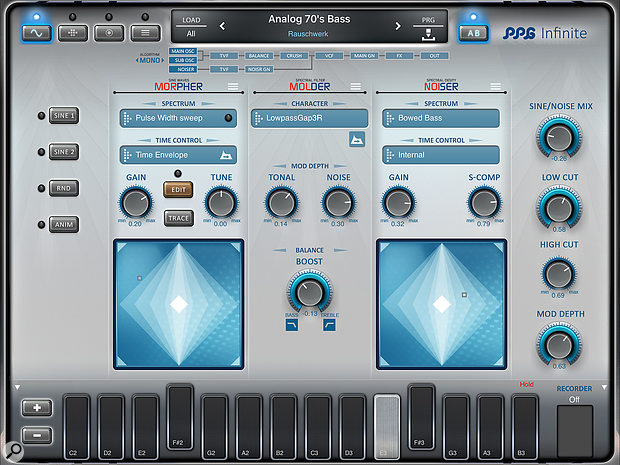The image size is (620, 465).
Task: Click the Molder TONAL mod depth knob
Action: (x=282, y=203)
